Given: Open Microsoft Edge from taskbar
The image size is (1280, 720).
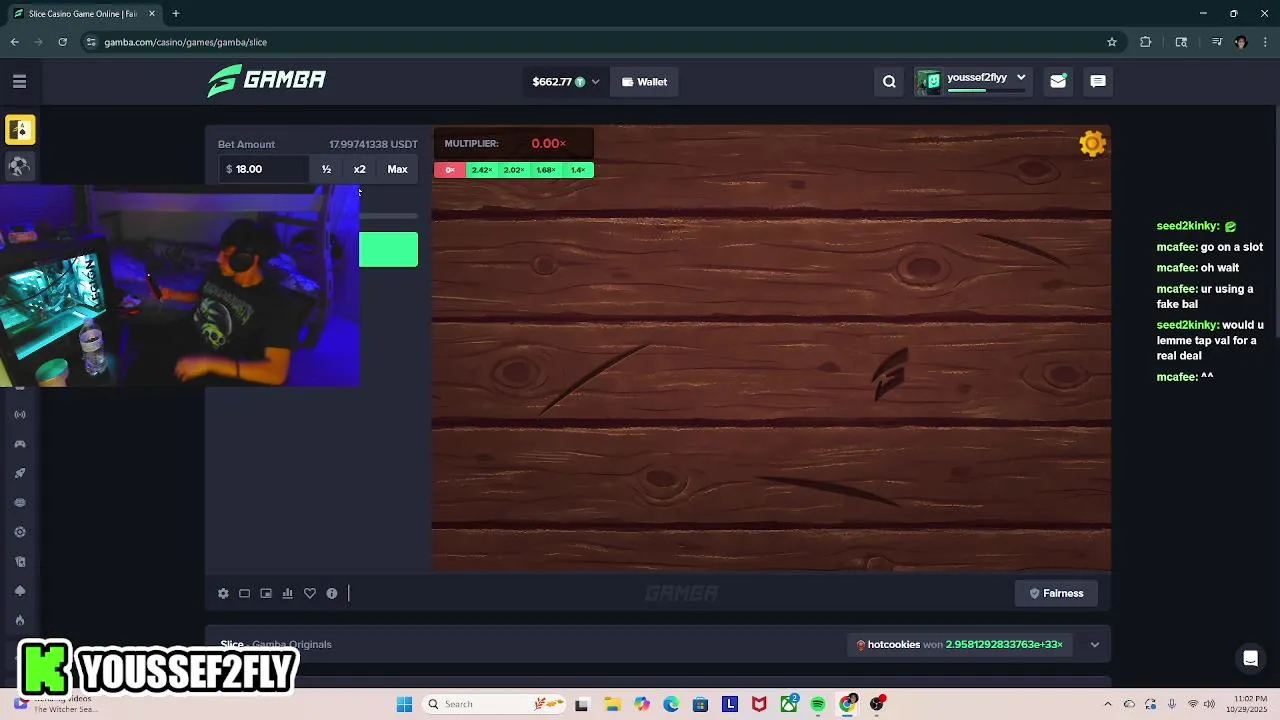Looking at the screenshot, I should (671, 704).
